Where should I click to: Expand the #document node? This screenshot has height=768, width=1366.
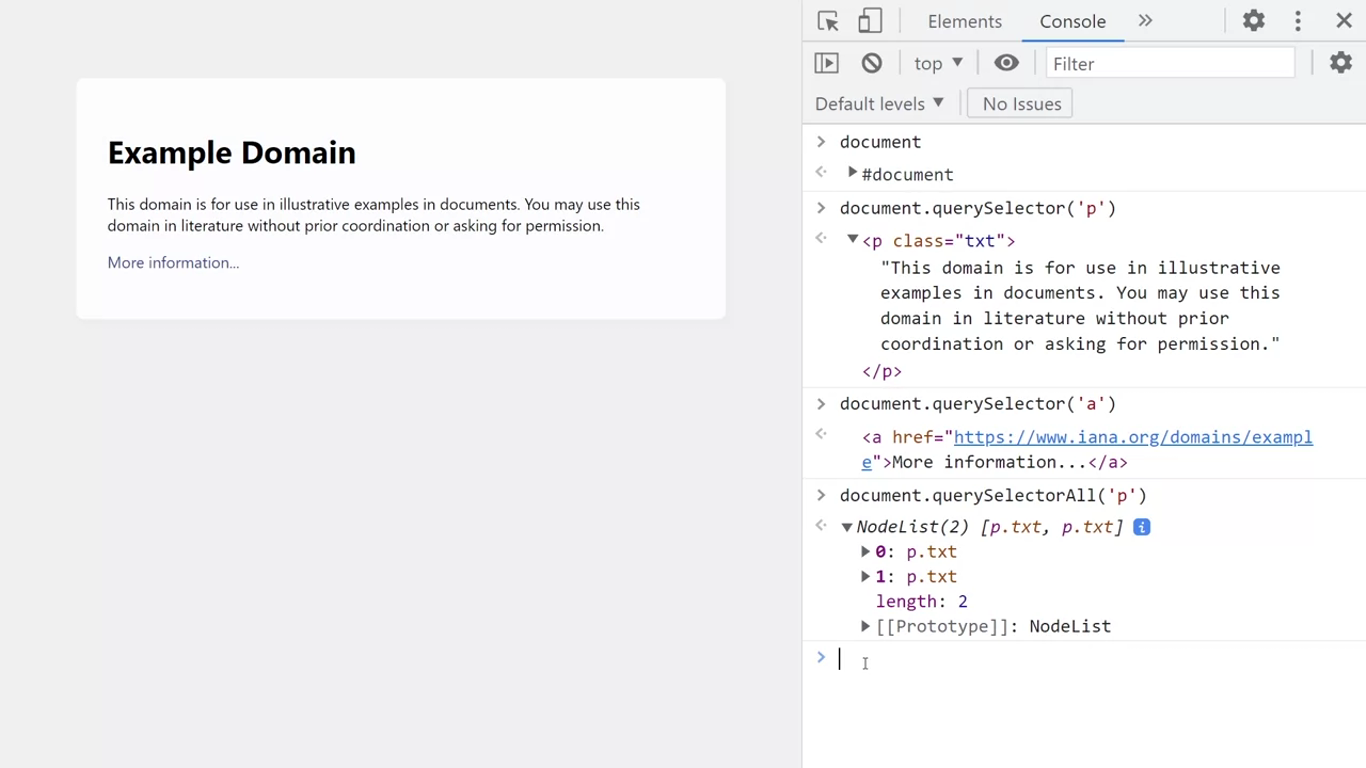point(852,173)
